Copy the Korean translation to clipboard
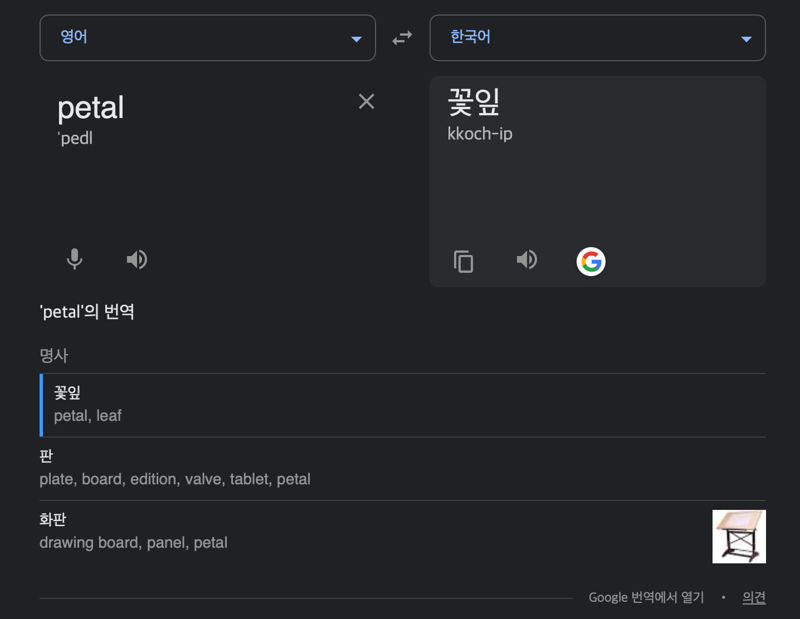This screenshot has height=619, width=800. (463, 261)
